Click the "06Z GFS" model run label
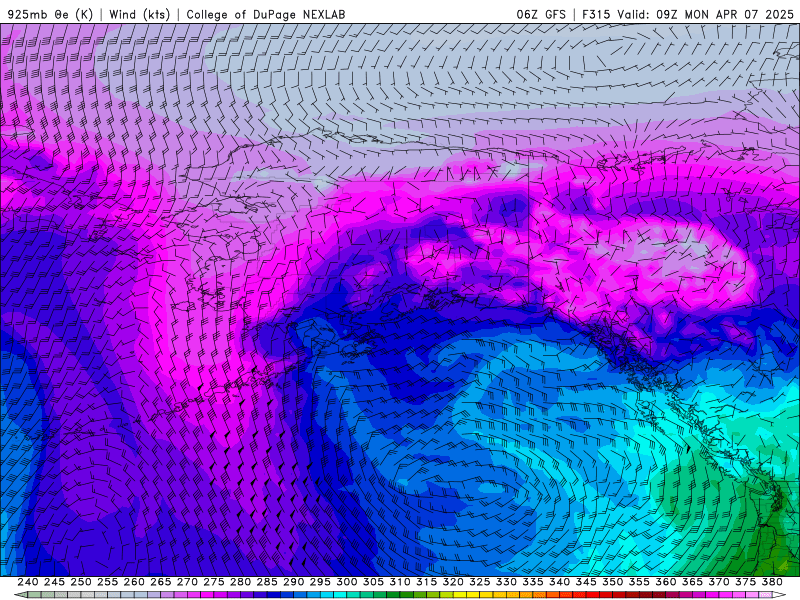This screenshot has height=600, width=800. point(541,14)
